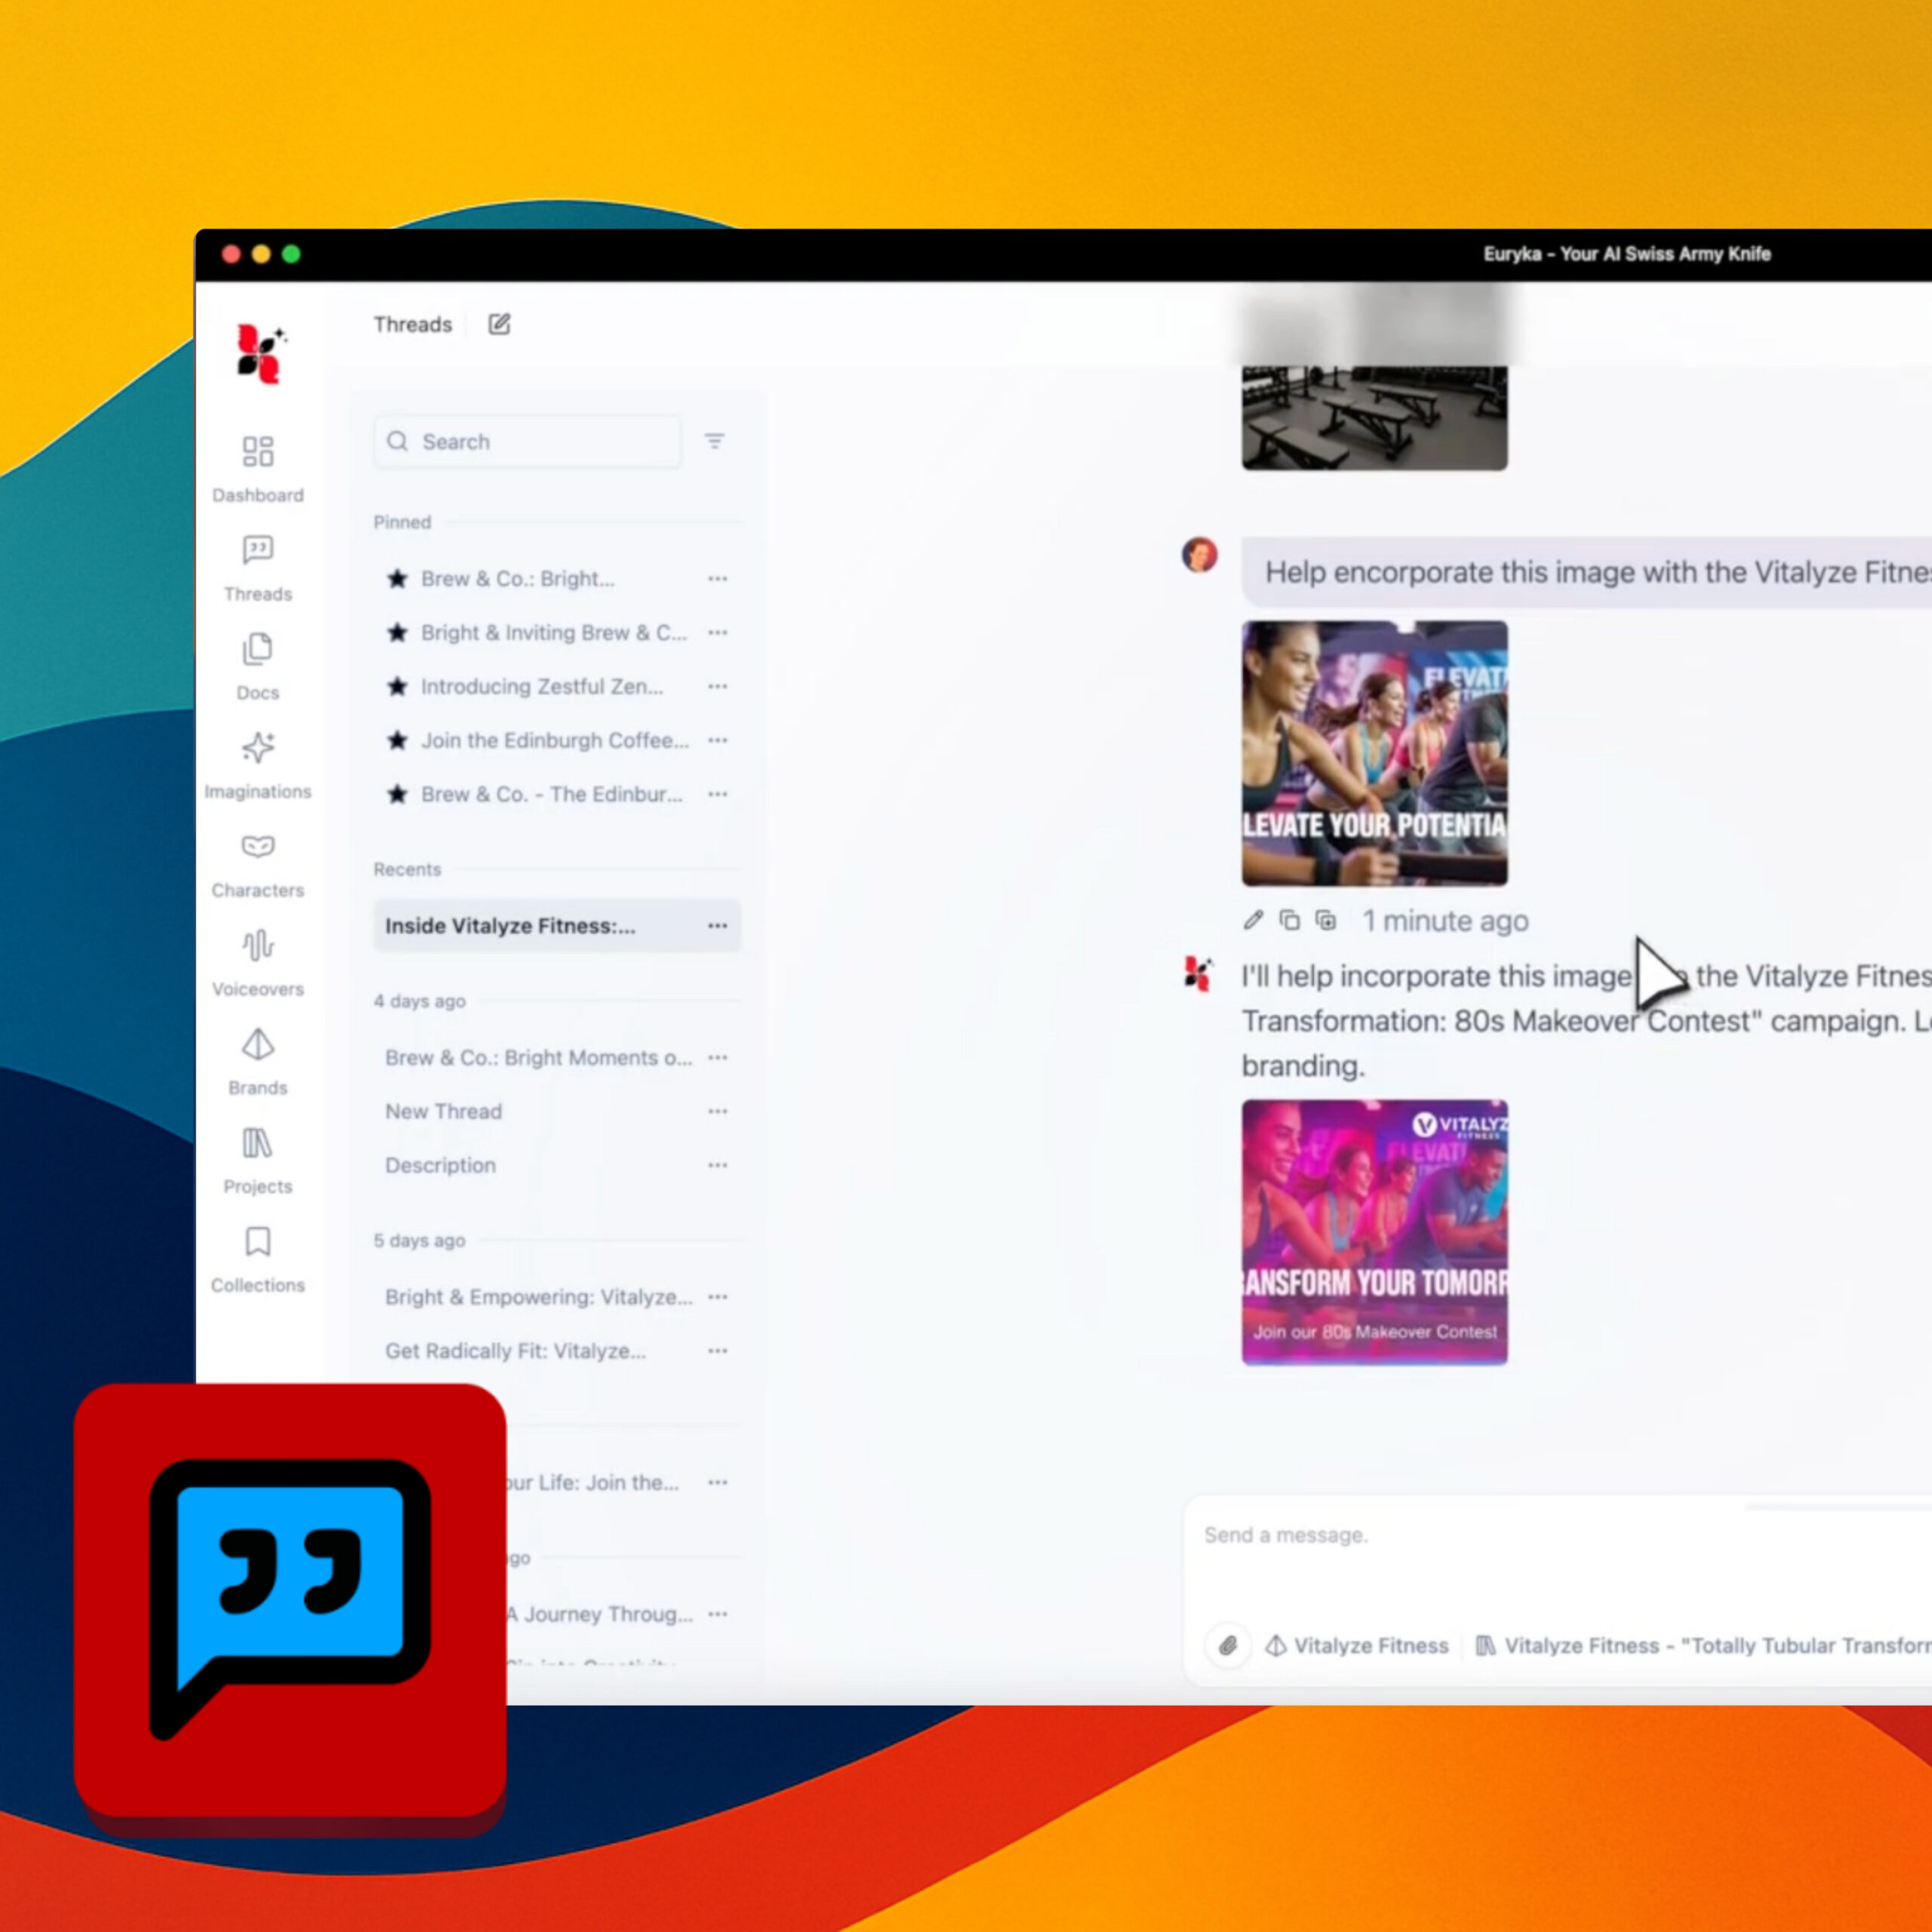This screenshot has height=1932, width=1932.
Task: Click the Vitalyze Fitness brand selector
Action: click(x=1358, y=1645)
